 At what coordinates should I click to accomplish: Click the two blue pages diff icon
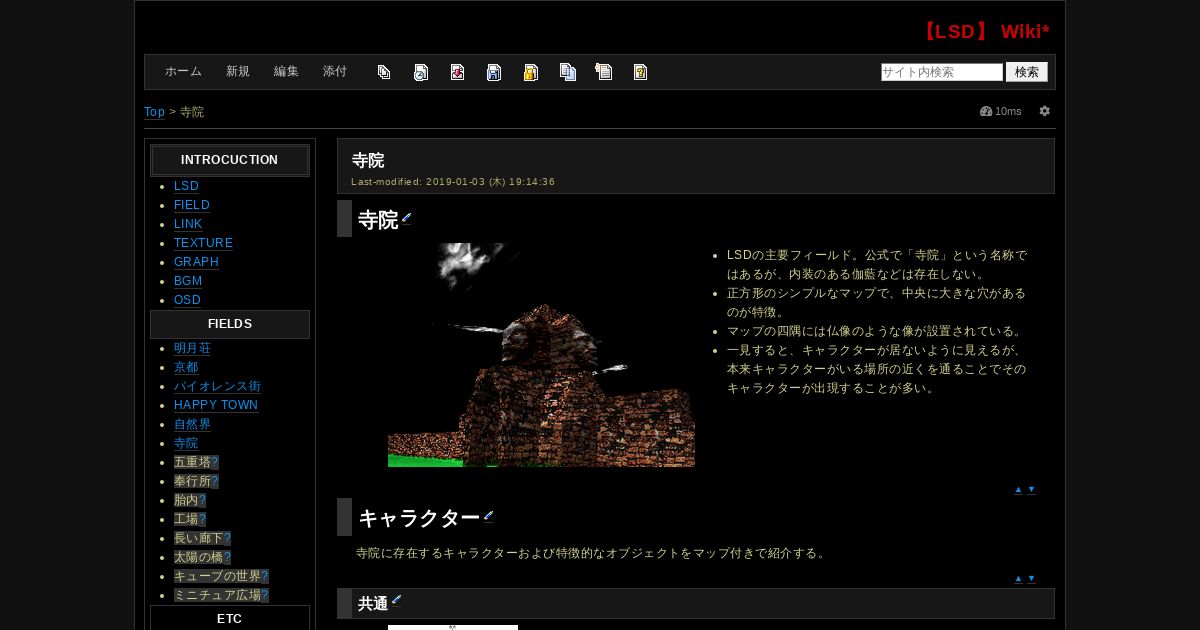(568, 72)
